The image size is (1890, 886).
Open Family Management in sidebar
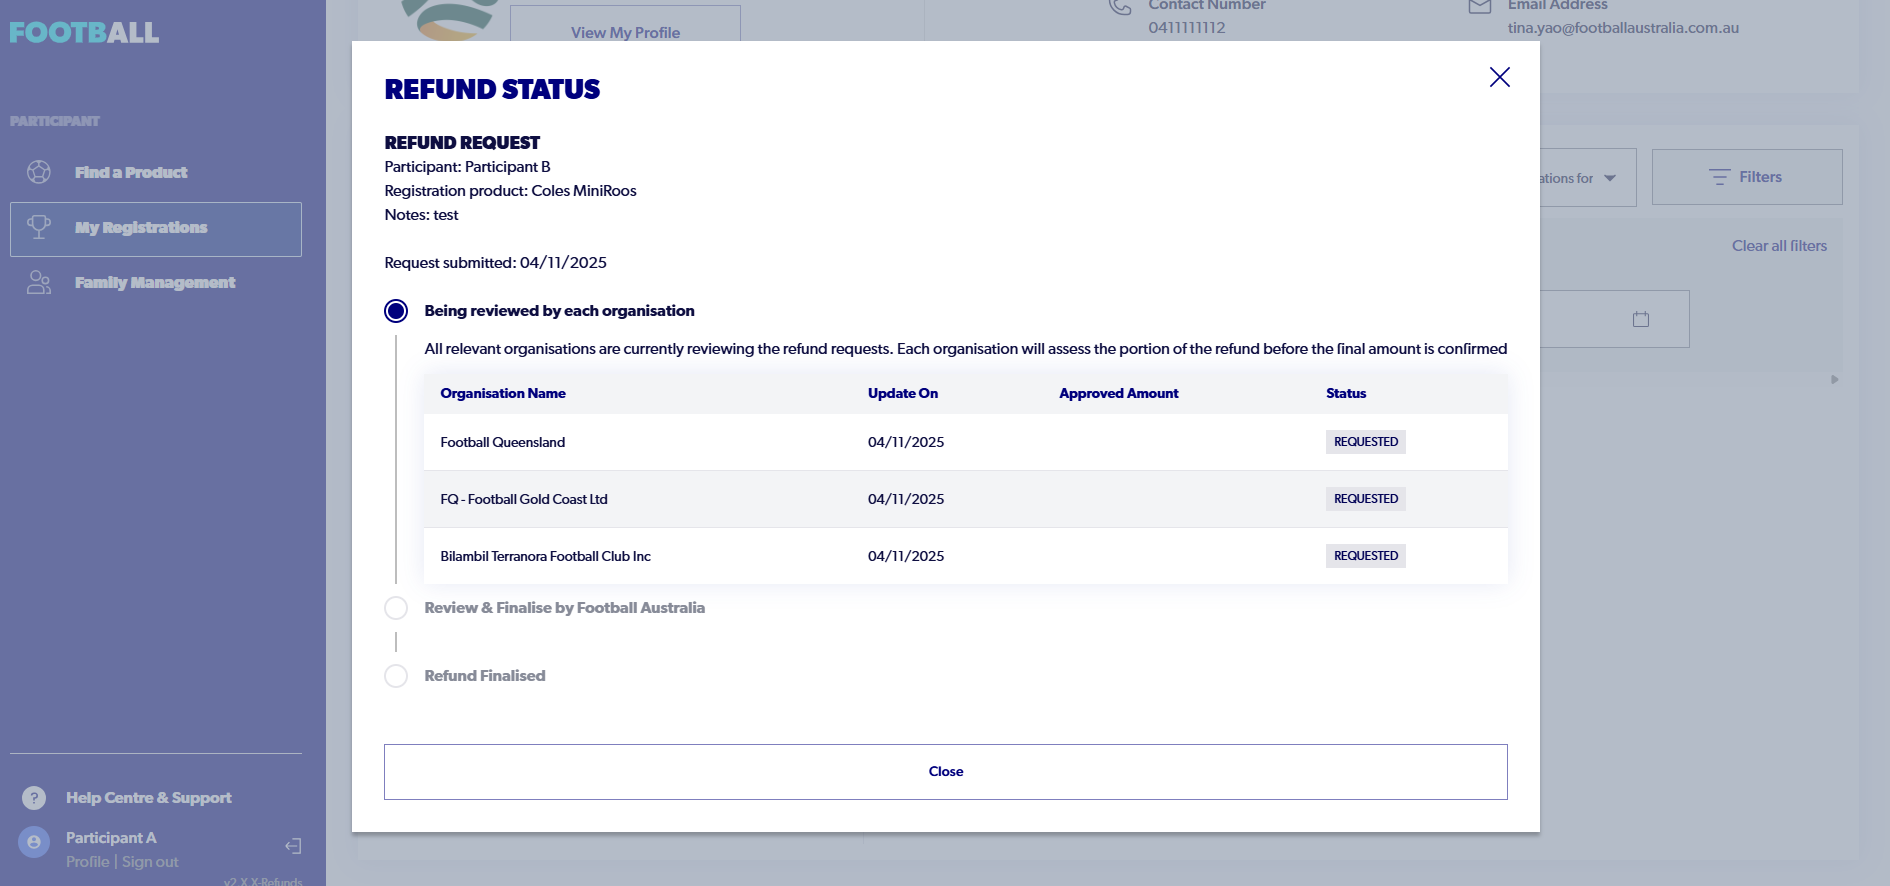click(156, 283)
